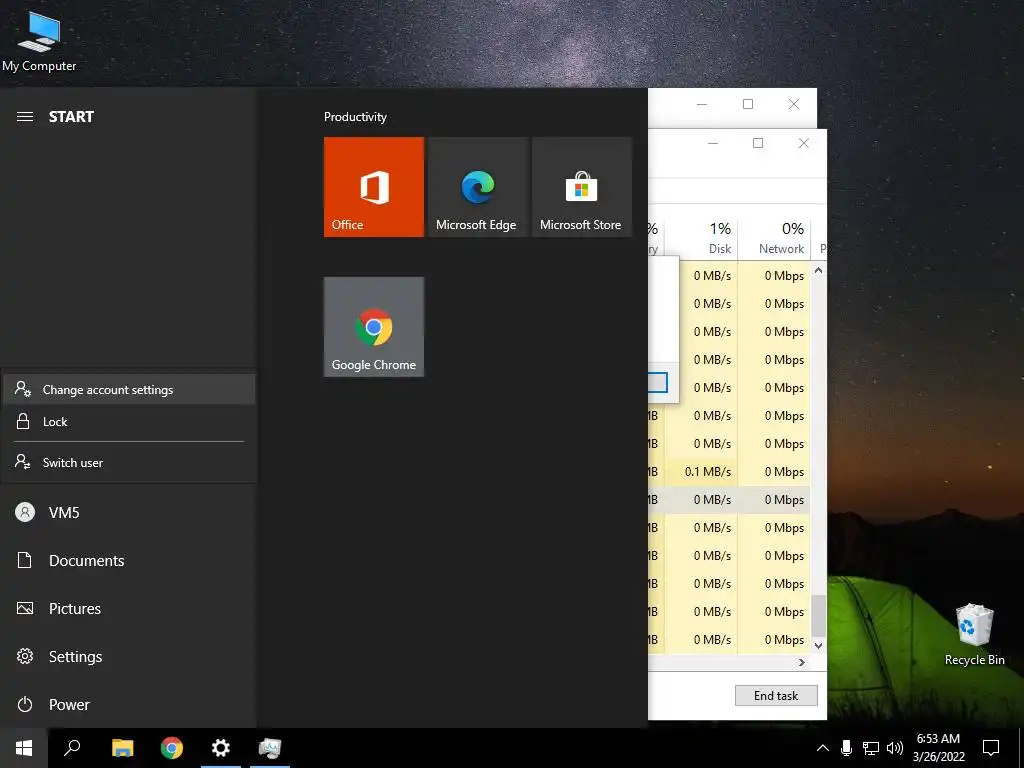
Task: Select the Recycle Bin desktop icon
Action: coord(974,635)
